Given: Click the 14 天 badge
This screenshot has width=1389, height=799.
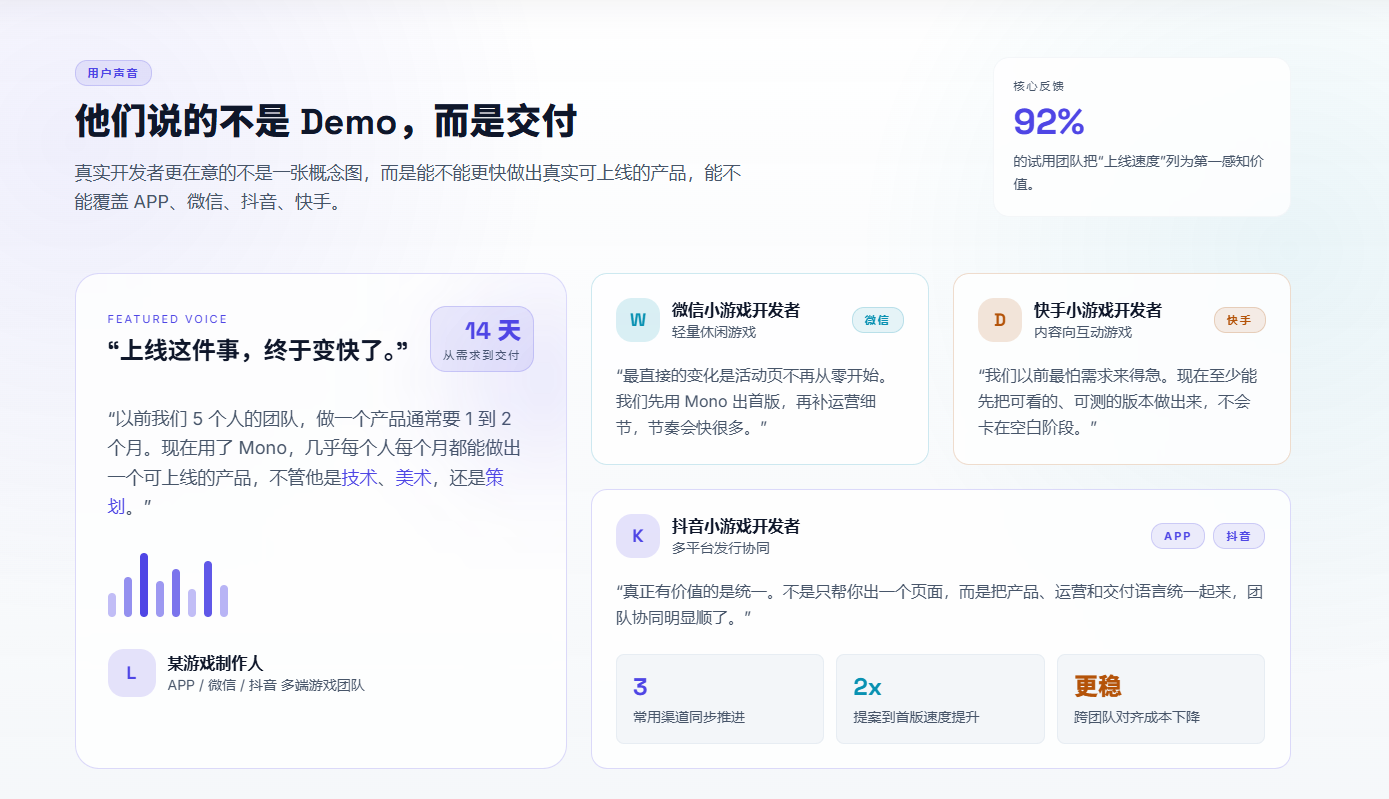Looking at the screenshot, I should [482, 339].
